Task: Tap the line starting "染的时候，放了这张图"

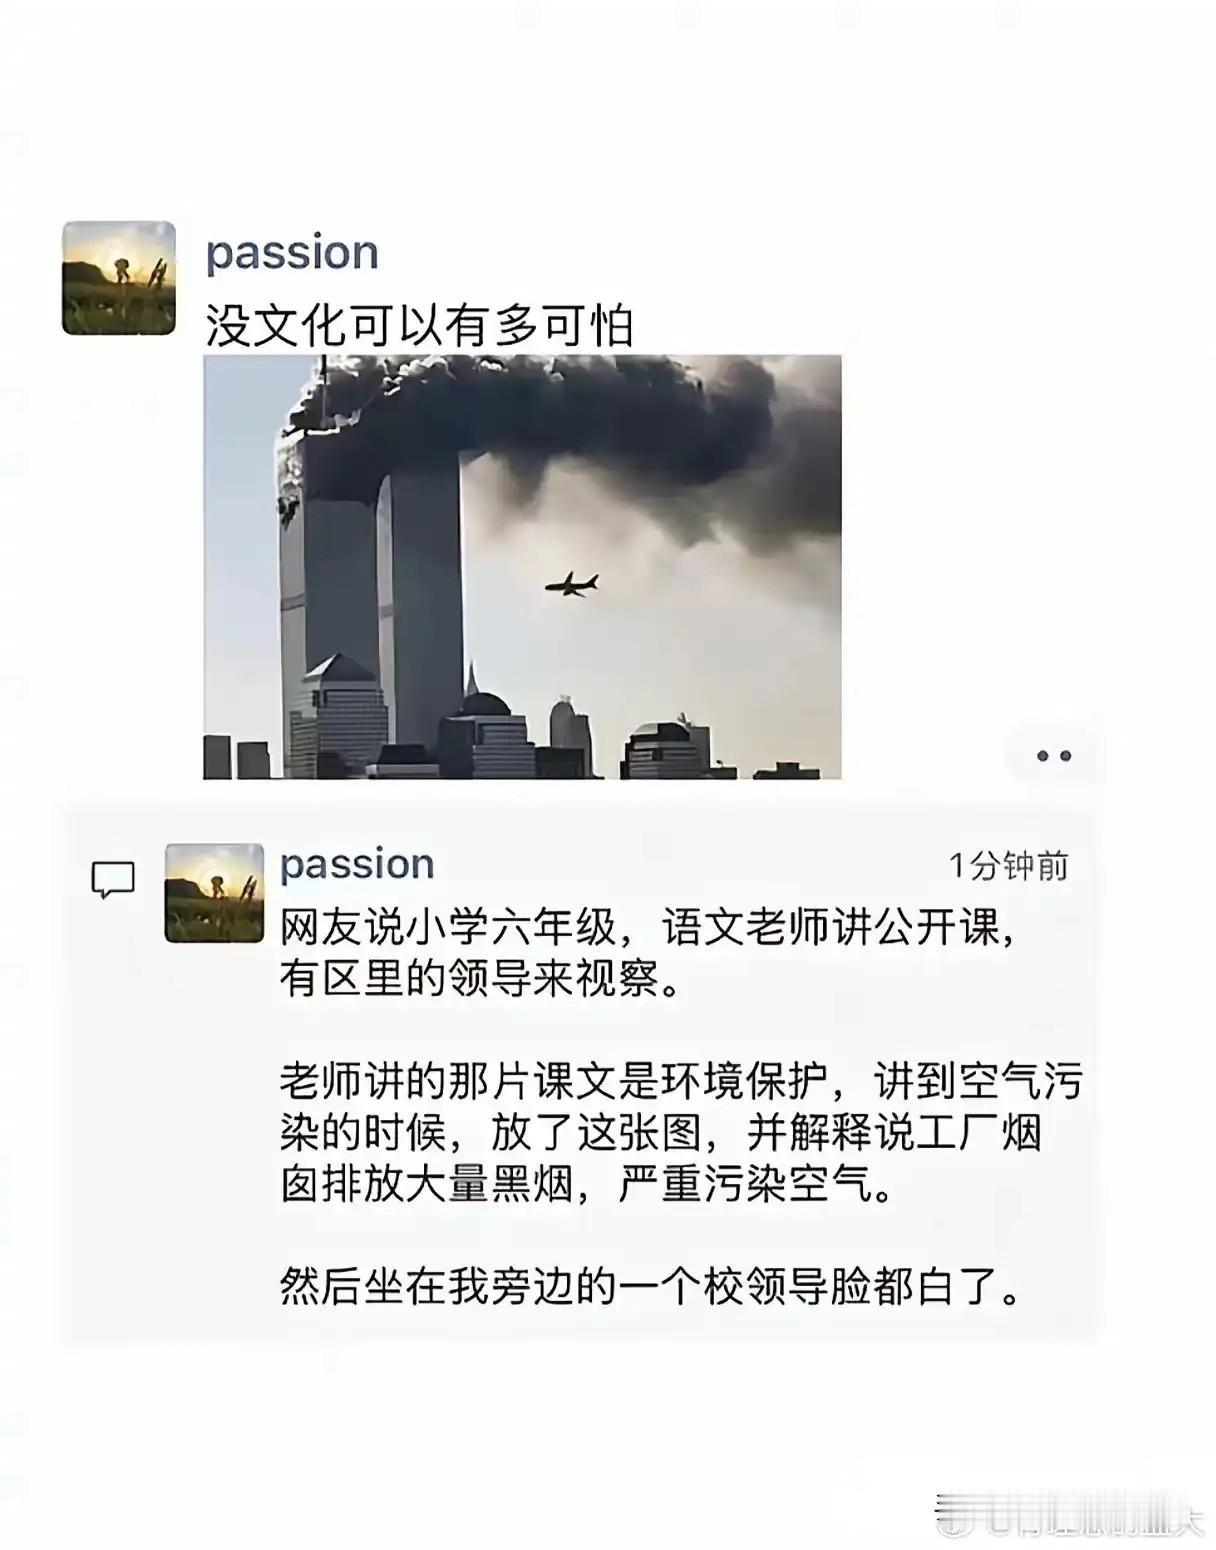Action: pos(660,1133)
